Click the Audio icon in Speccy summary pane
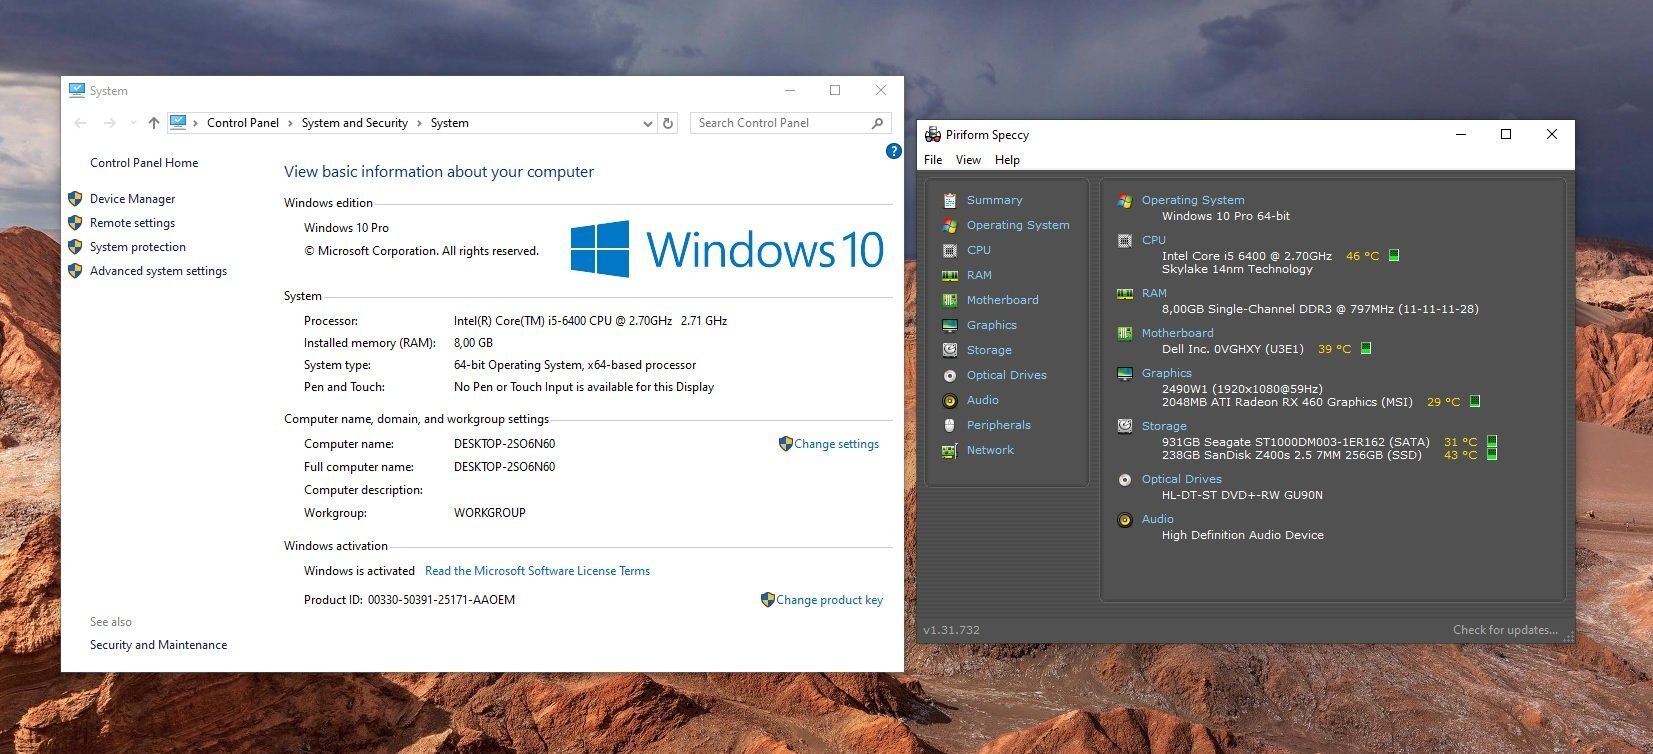1653x754 pixels. tap(1125, 519)
